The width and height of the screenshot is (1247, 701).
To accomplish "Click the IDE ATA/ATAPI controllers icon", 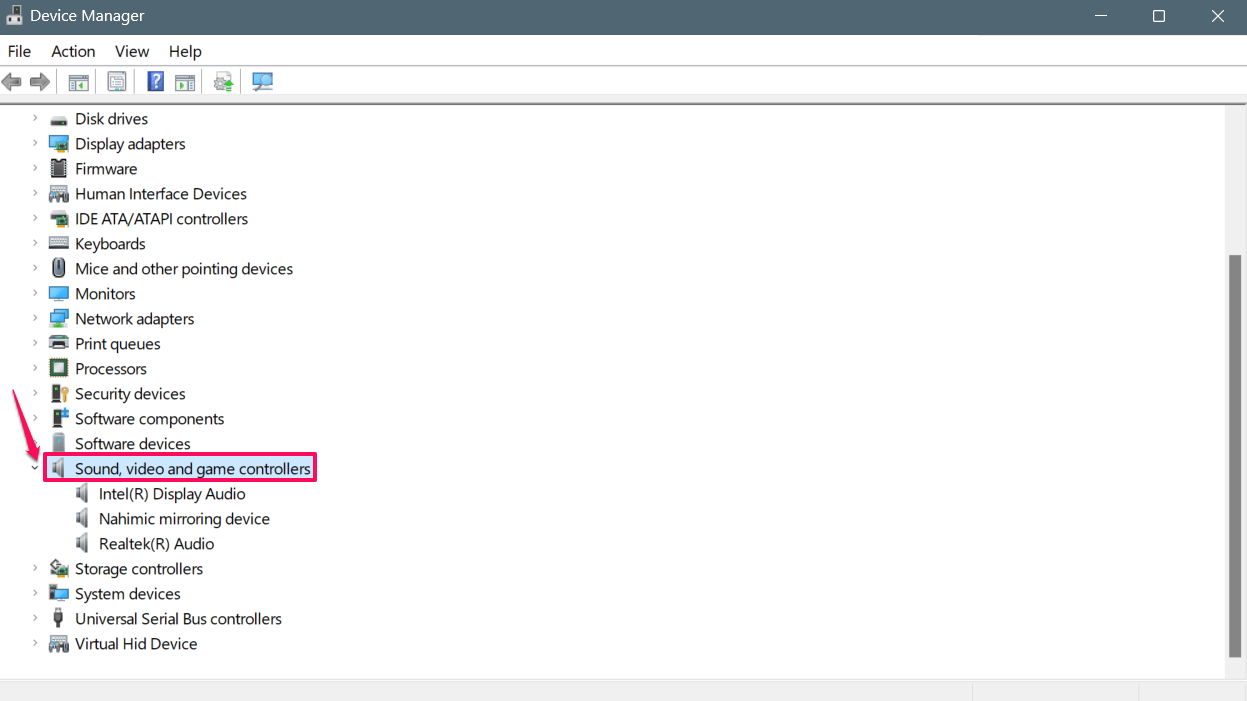I will [x=59, y=219].
